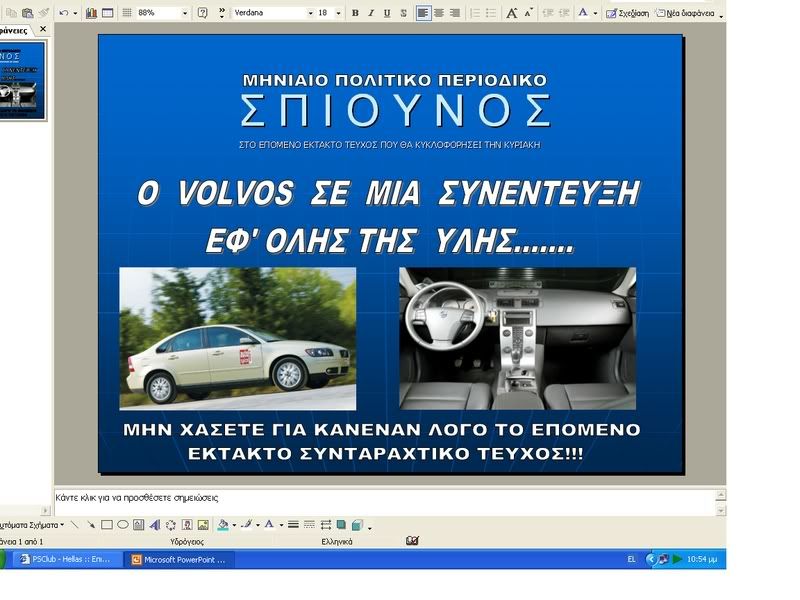800x600 pixels.
Task: Select the Oval drawing tool
Action: pyautogui.click(x=122, y=524)
